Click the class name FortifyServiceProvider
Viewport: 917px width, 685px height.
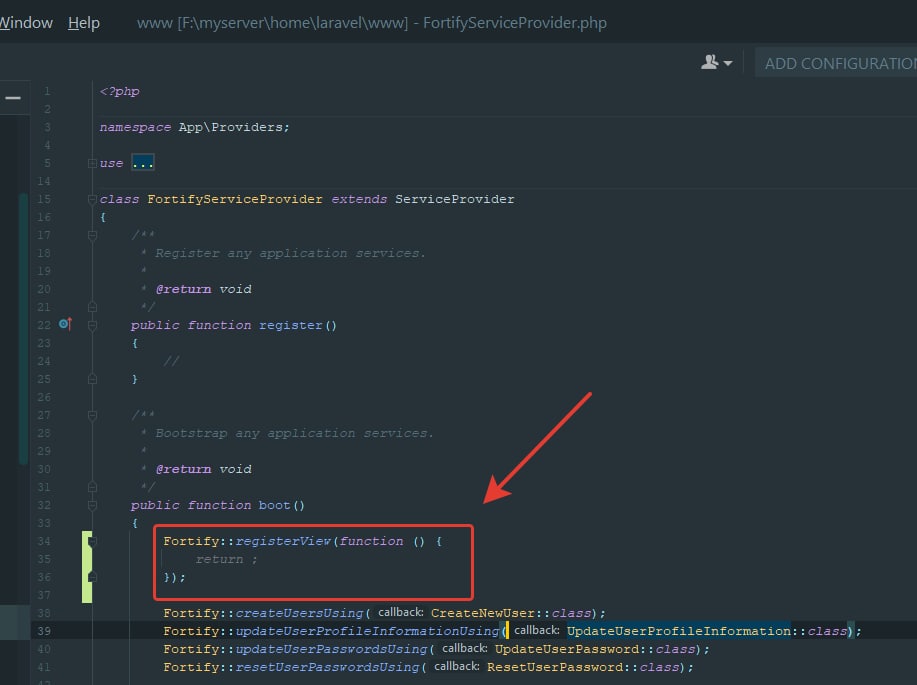[235, 199]
